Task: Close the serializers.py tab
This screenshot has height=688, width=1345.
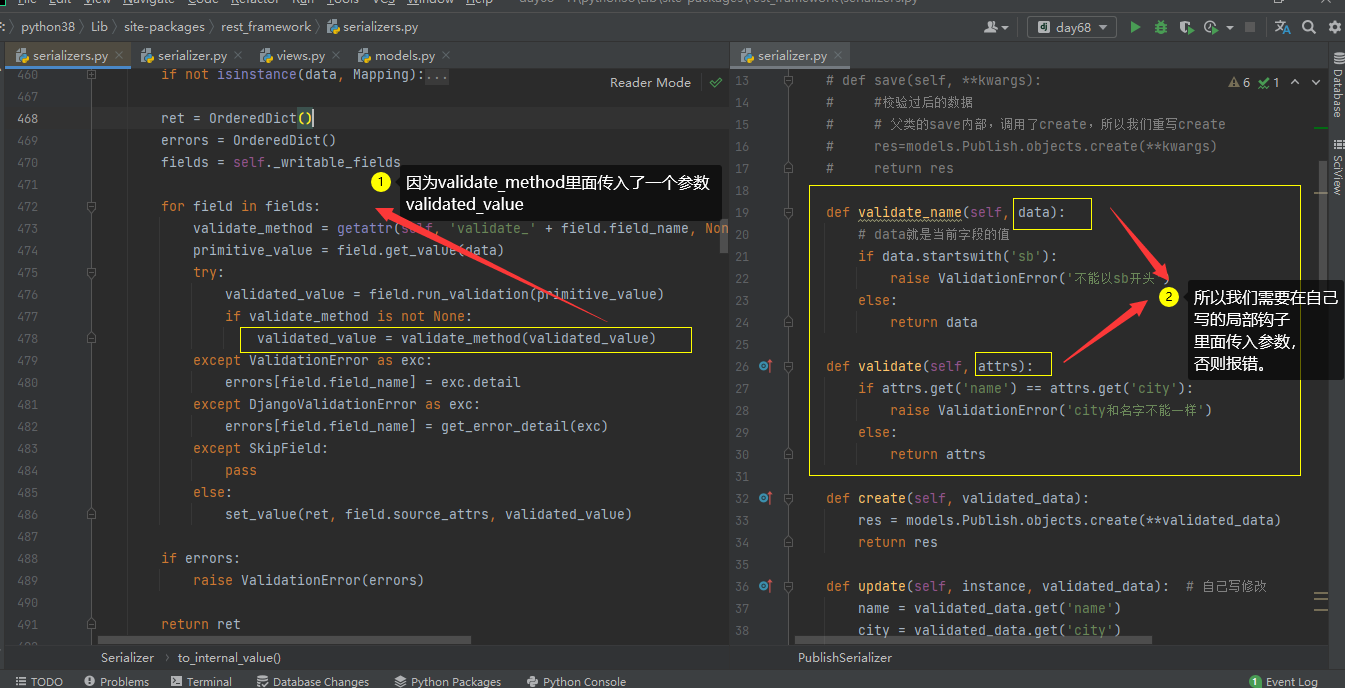Action: pyautogui.click(x=118, y=56)
